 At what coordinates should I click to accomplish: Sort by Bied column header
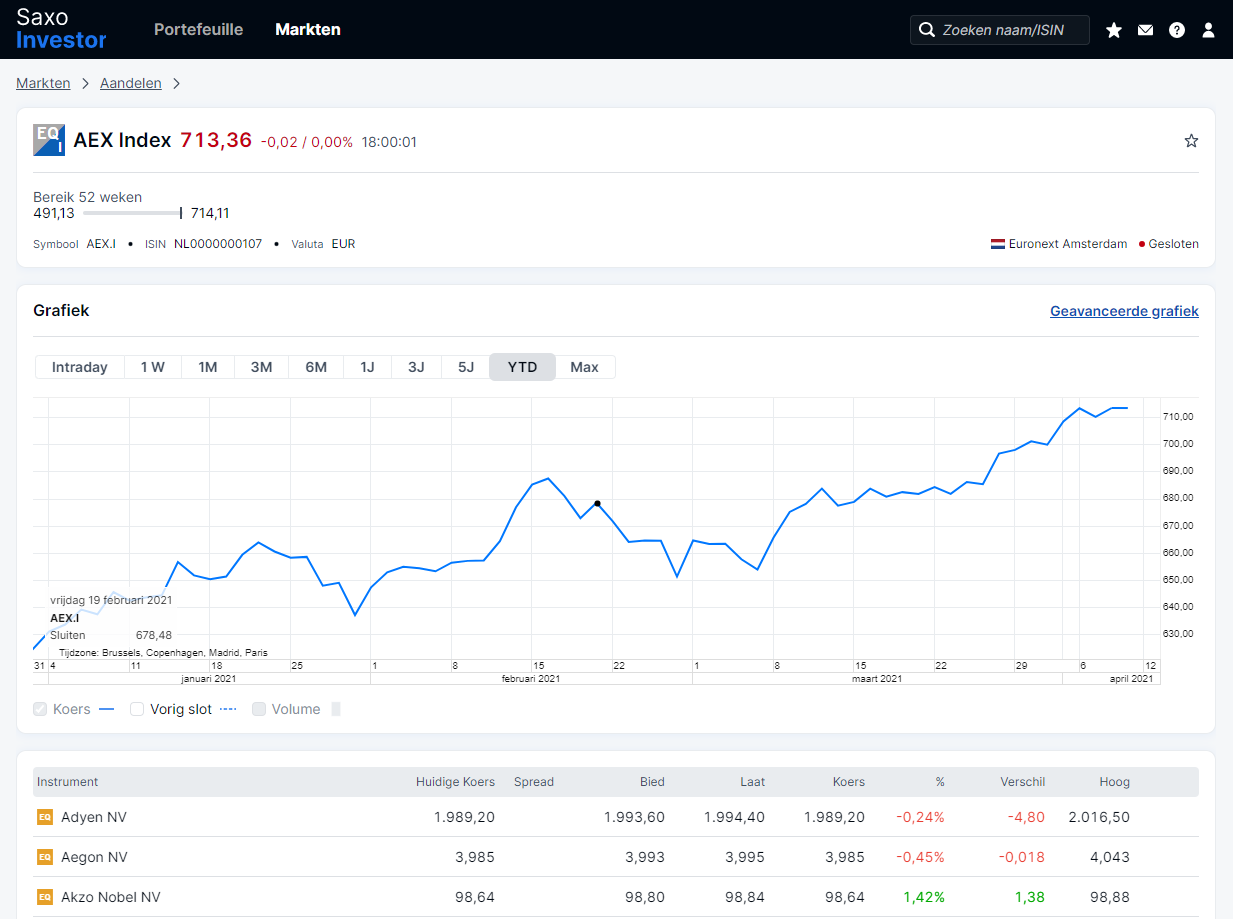click(652, 782)
